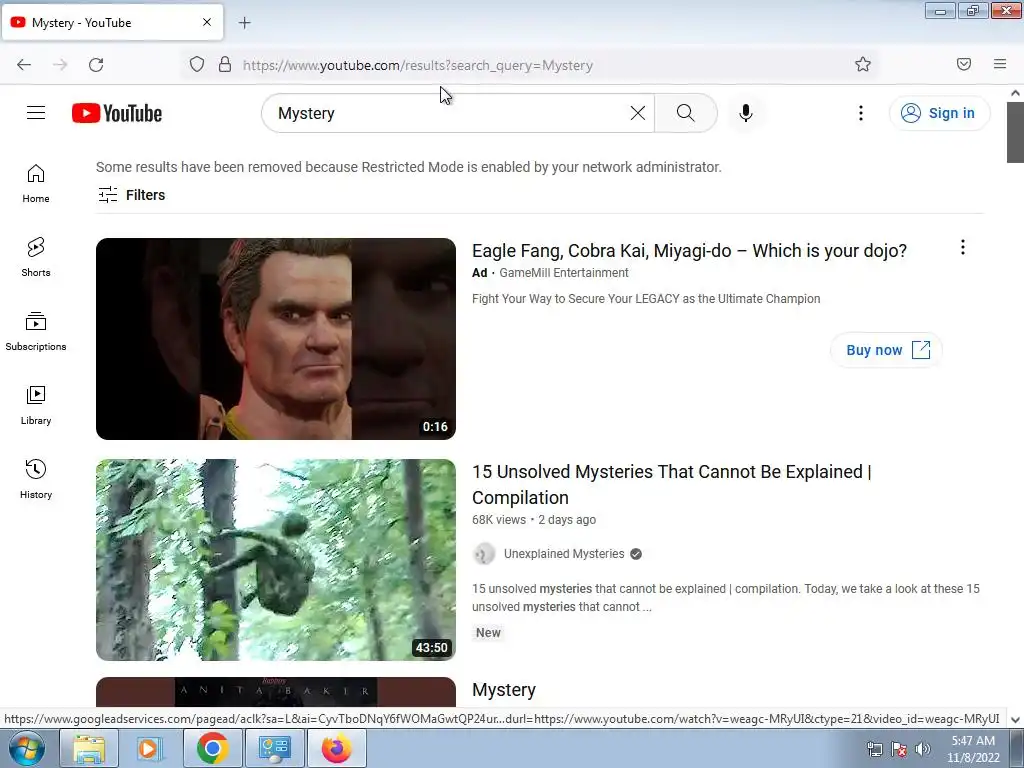This screenshot has height=768, width=1024.
Task: Open the volume speaker tray icon
Action: pos(923,749)
